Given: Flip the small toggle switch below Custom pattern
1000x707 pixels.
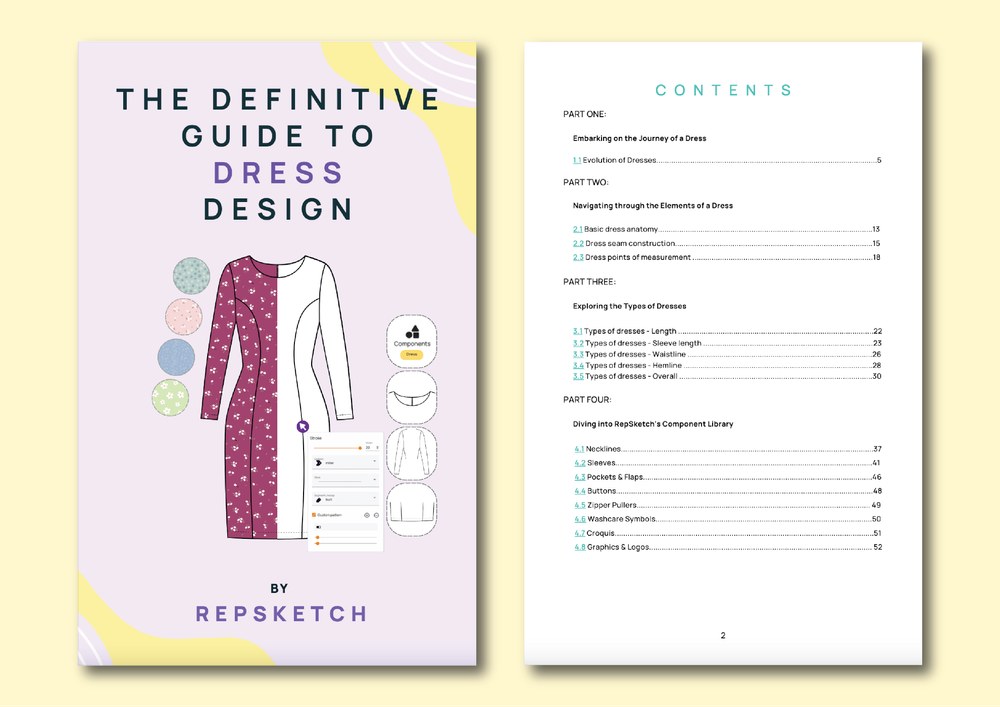Looking at the screenshot, I should [x=317, y=528].
